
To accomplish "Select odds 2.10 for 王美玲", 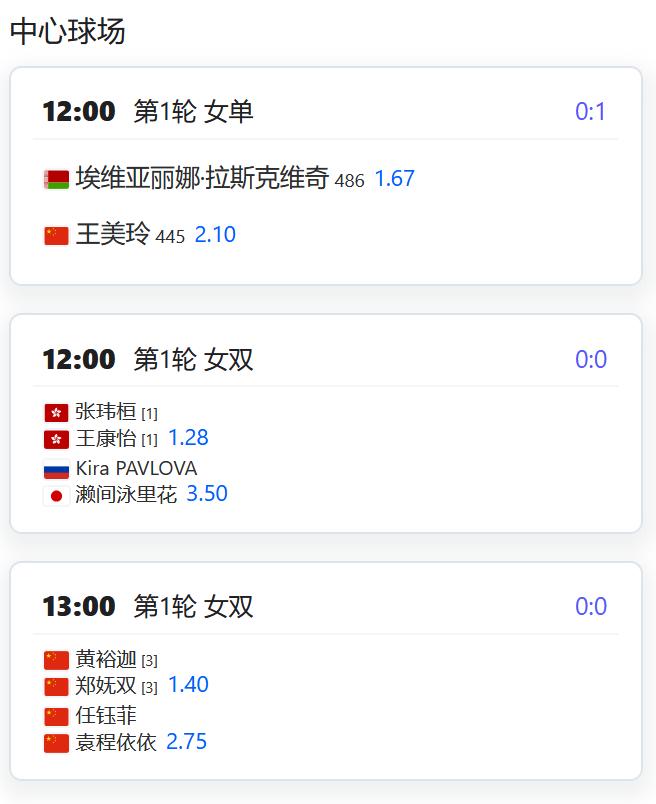I will pos(215,235).
